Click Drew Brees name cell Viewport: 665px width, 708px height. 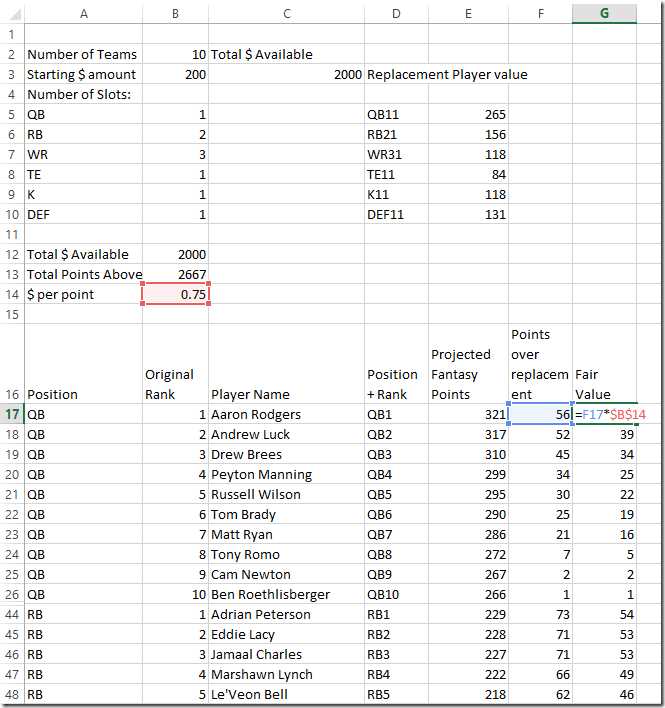[287, 454]
